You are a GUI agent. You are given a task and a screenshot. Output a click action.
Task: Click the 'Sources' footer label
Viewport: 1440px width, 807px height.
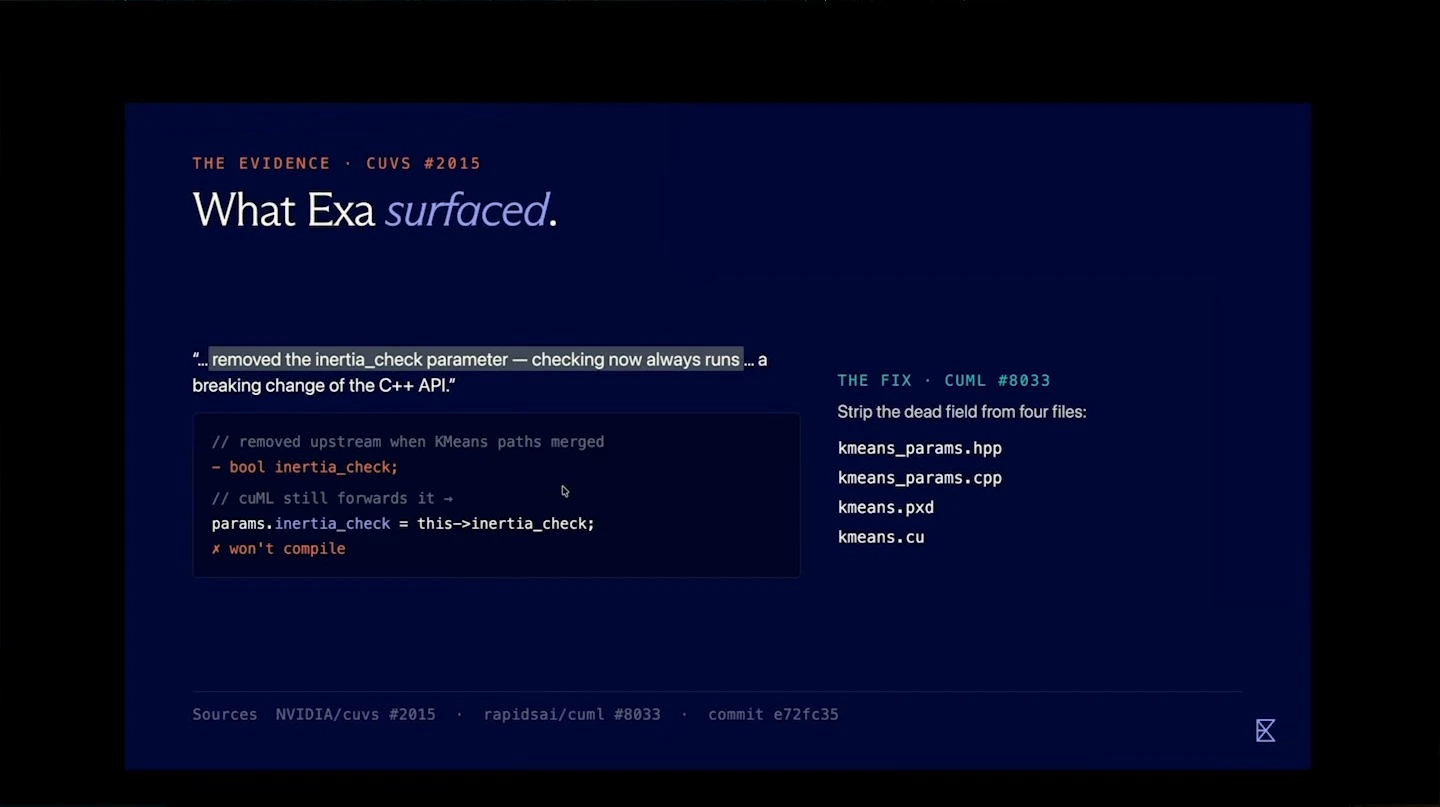(x=225, y=714)
